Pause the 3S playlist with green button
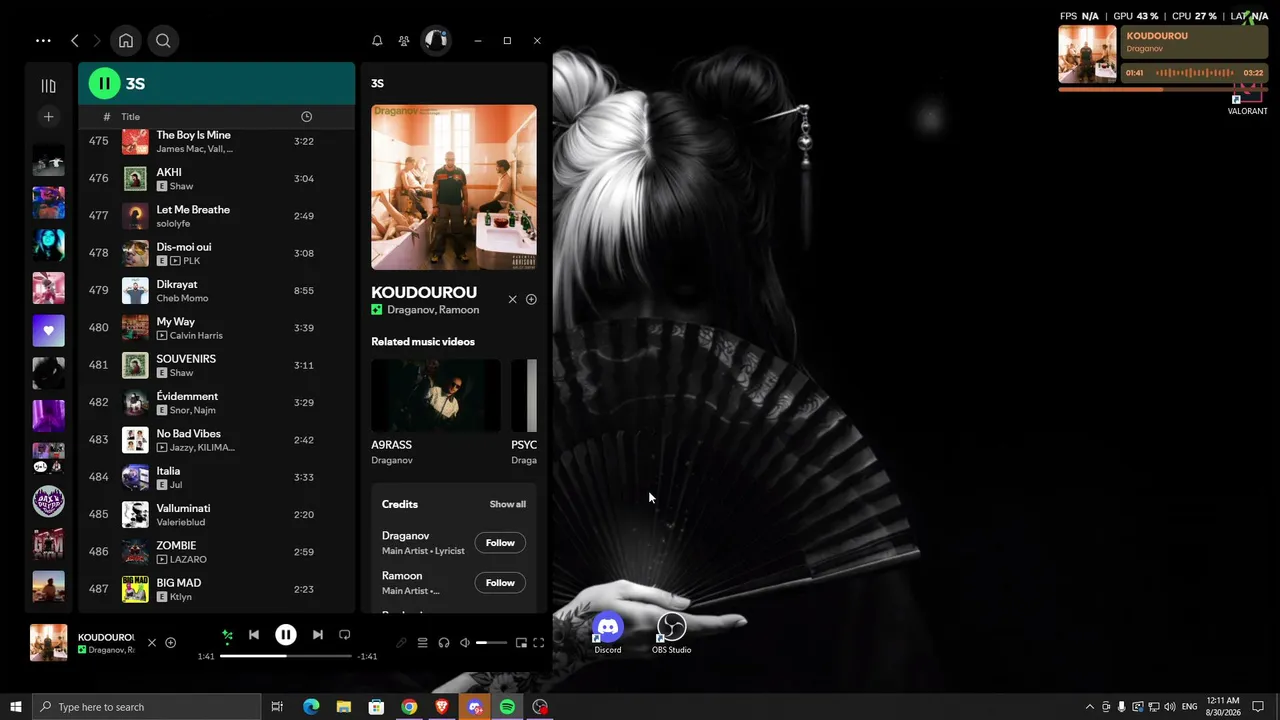Image resolution: width=1280 pixels, height=720 pixels. click(104, 83)
